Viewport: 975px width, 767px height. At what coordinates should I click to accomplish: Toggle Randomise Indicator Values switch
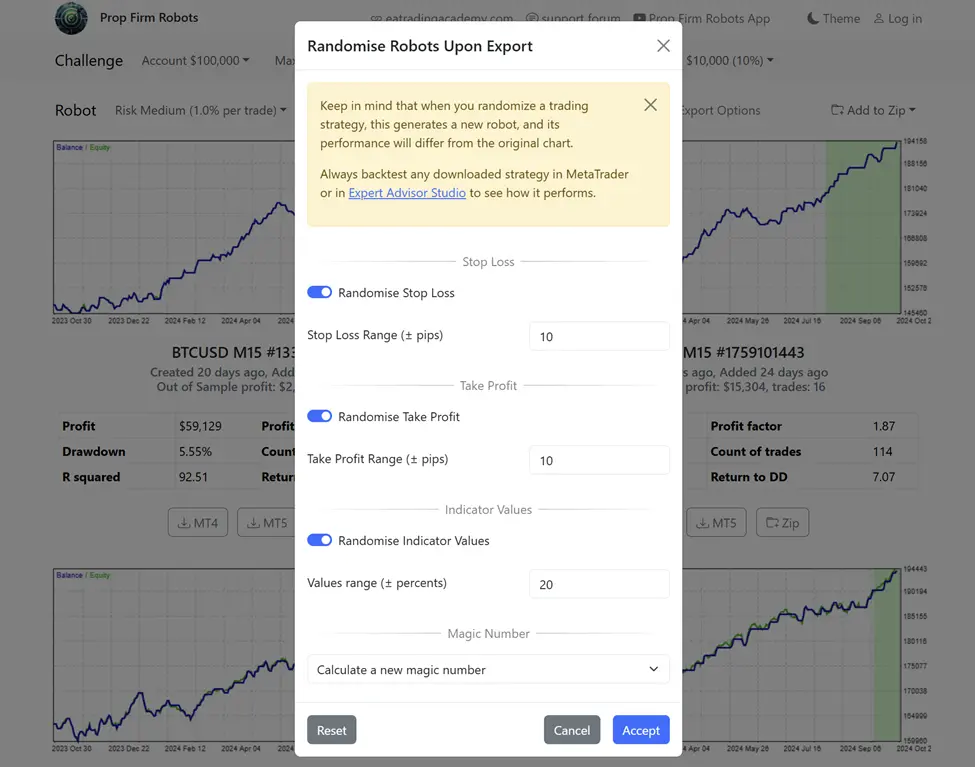pyautogui.click(x=320, y=540)
